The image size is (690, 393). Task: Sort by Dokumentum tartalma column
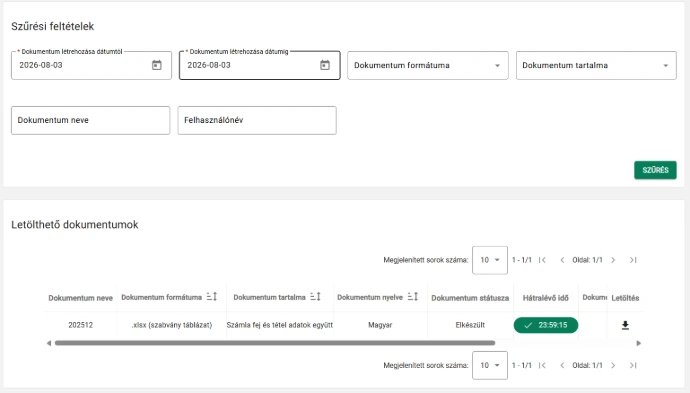[316, 297]
